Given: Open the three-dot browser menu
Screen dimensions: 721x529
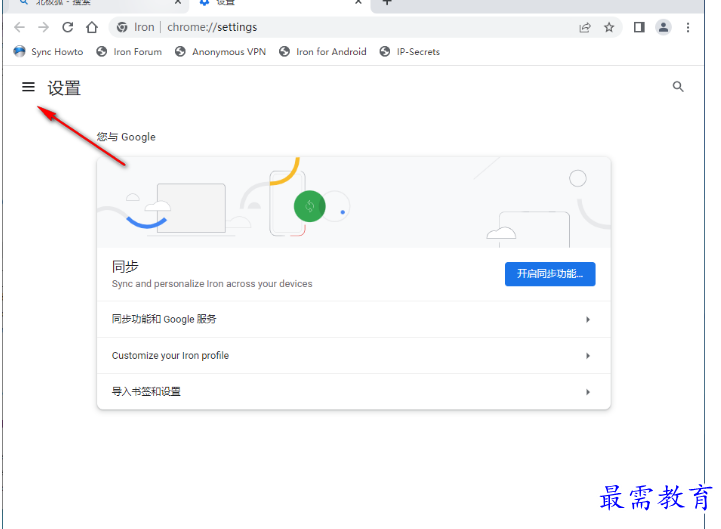Looking at the screenshot, I should 688,28.
